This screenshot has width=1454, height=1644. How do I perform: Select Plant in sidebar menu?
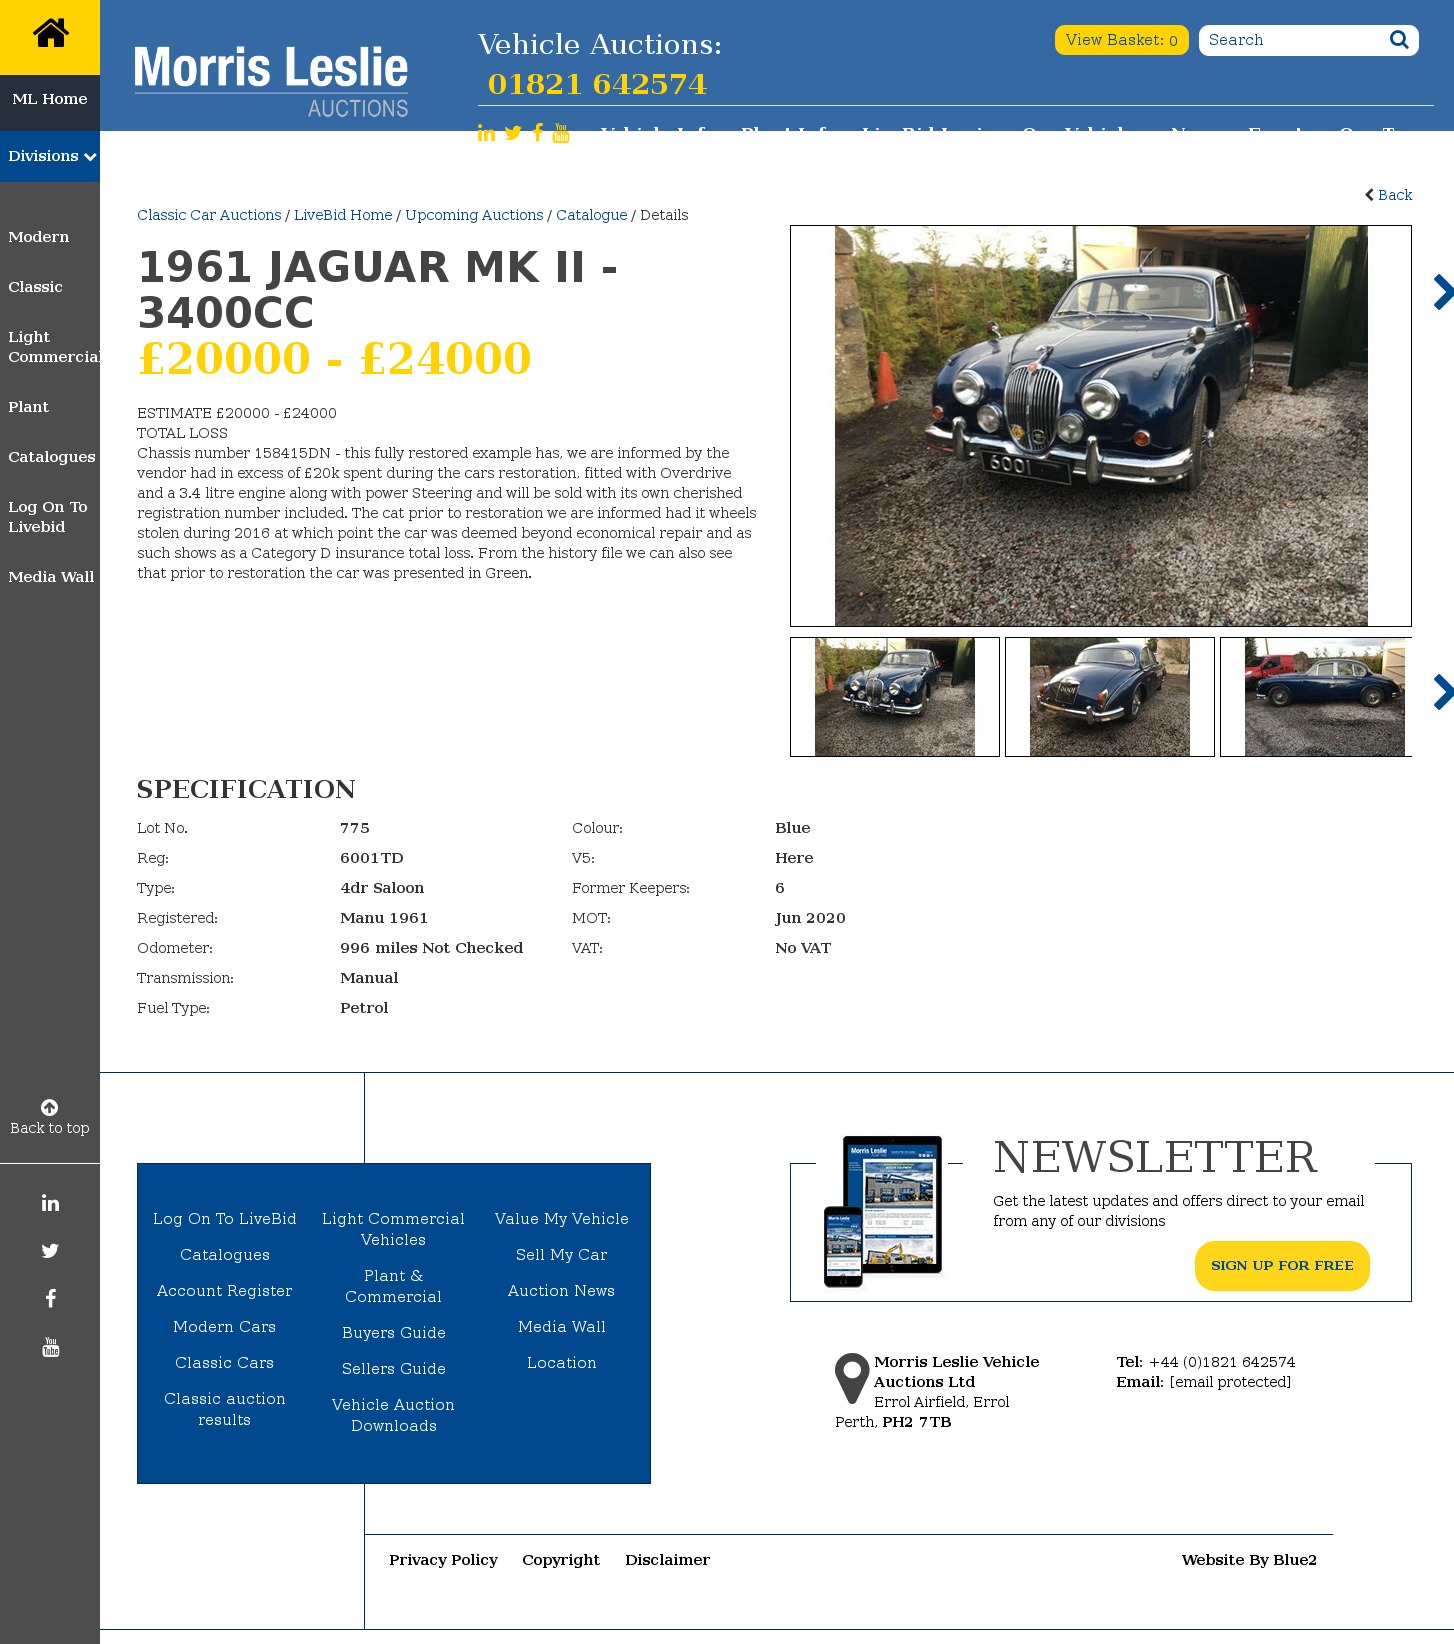28,407
